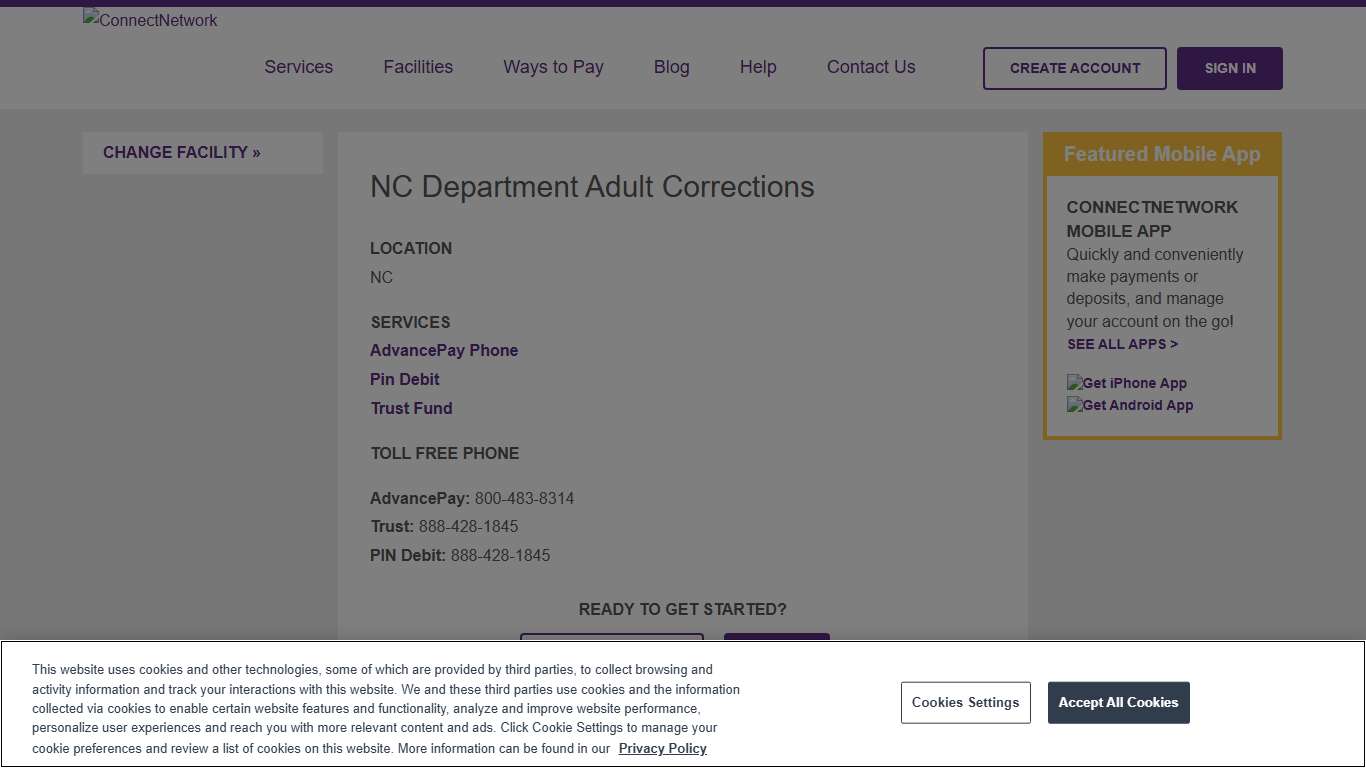
Task: Click the CREATE ACCOUNT button
Action: [1074, 68]
